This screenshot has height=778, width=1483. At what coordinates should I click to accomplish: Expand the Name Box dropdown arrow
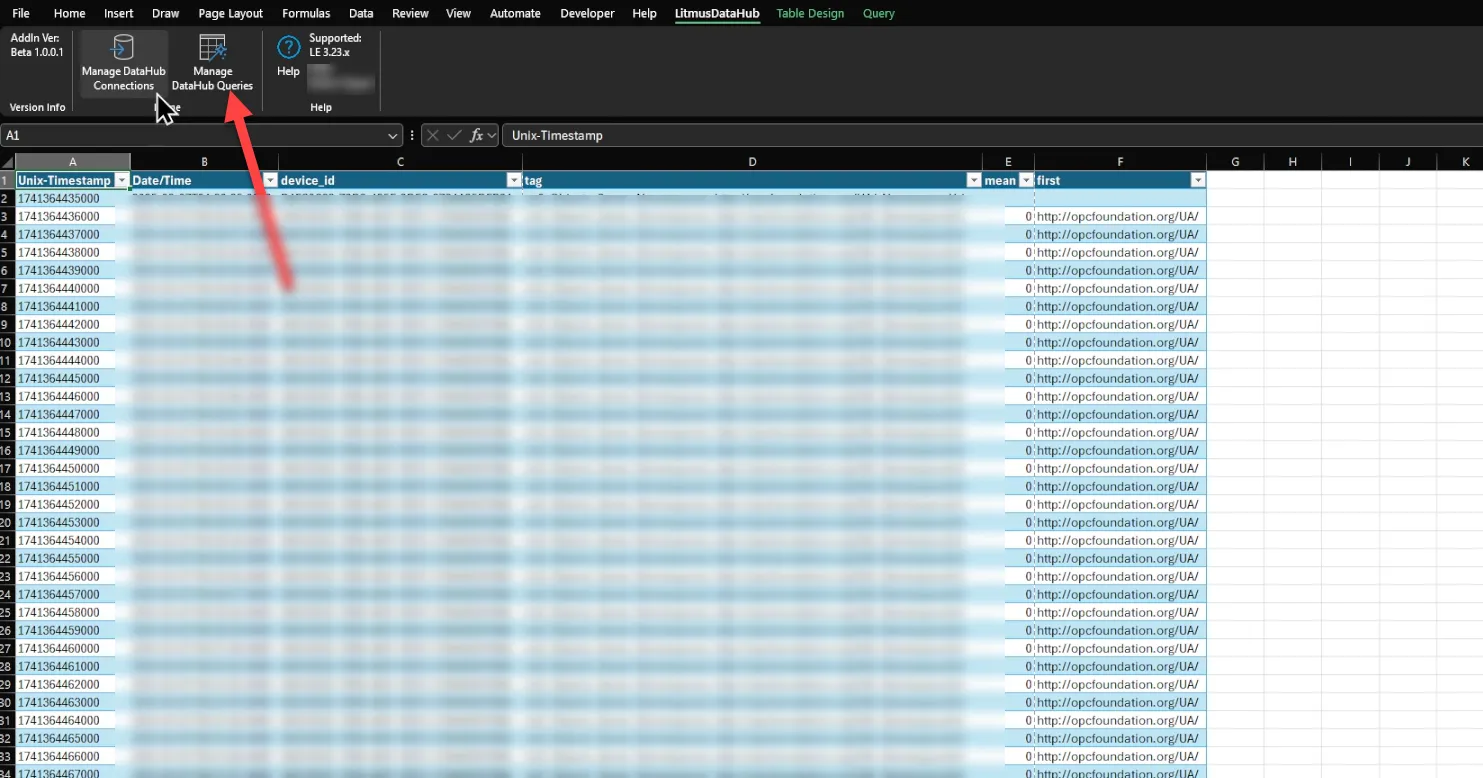(393, 135)
